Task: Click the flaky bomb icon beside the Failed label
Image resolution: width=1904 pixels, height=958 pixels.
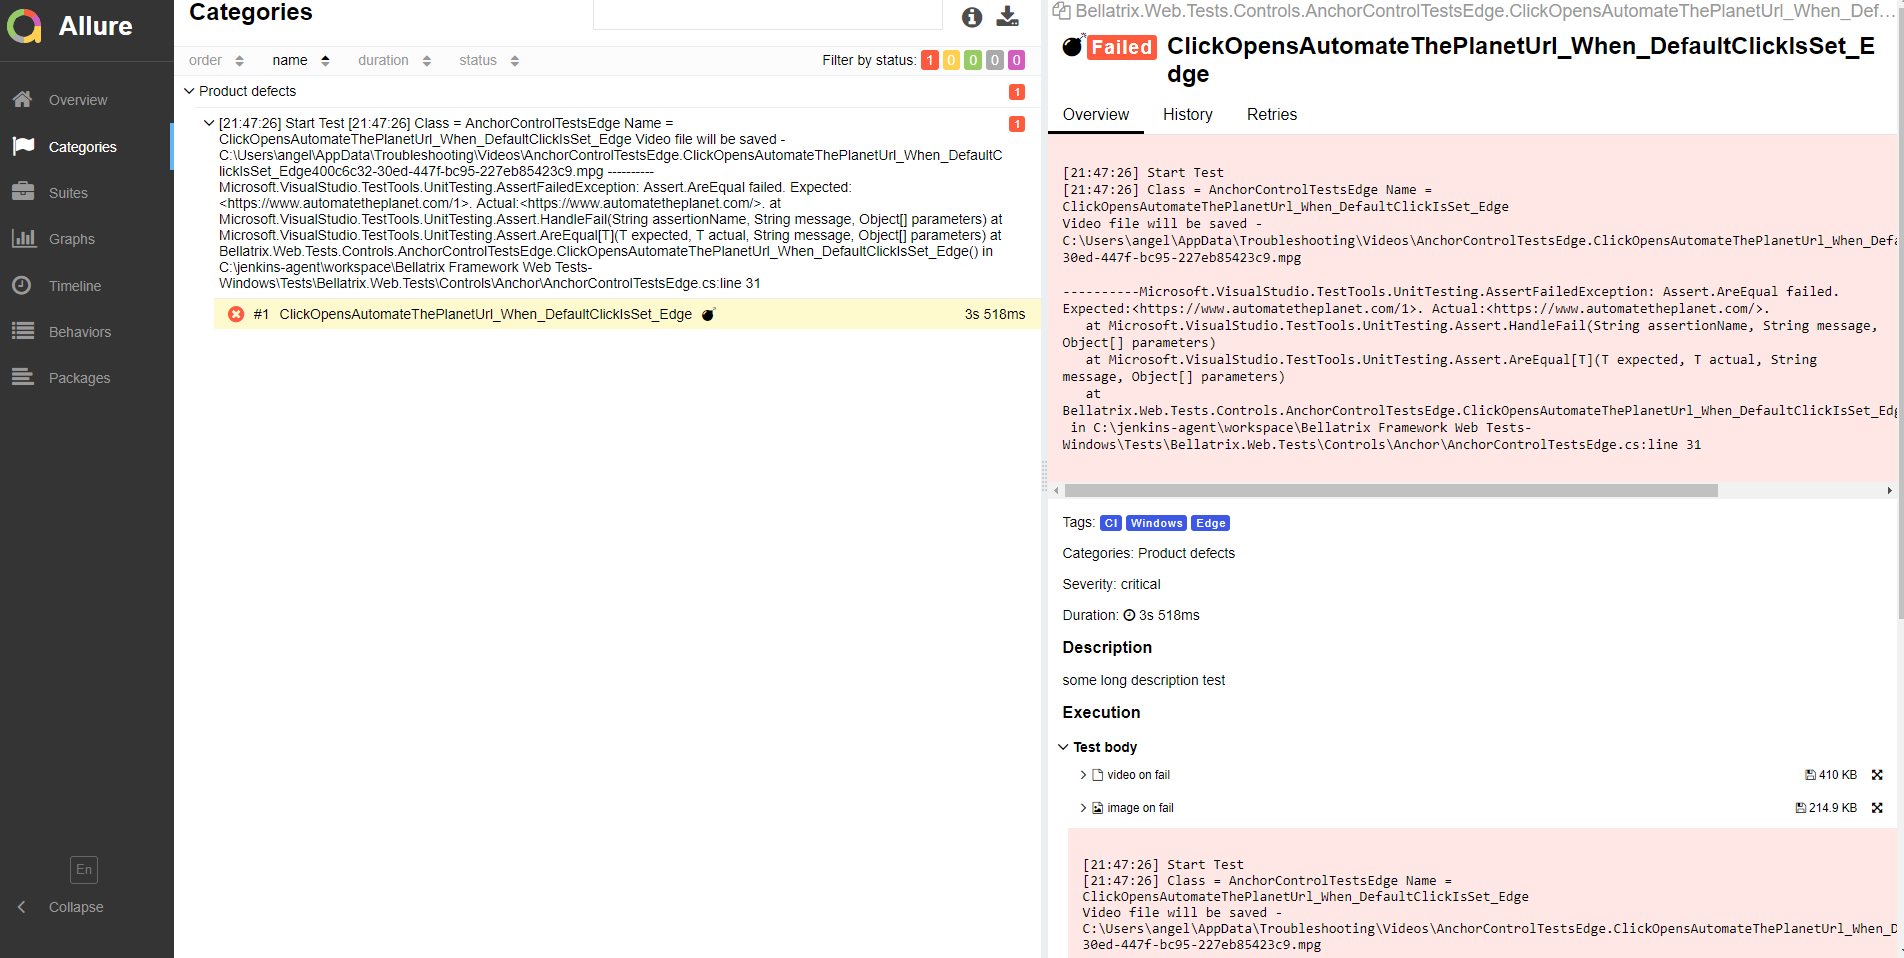Action: click(x=1073, y=46)
